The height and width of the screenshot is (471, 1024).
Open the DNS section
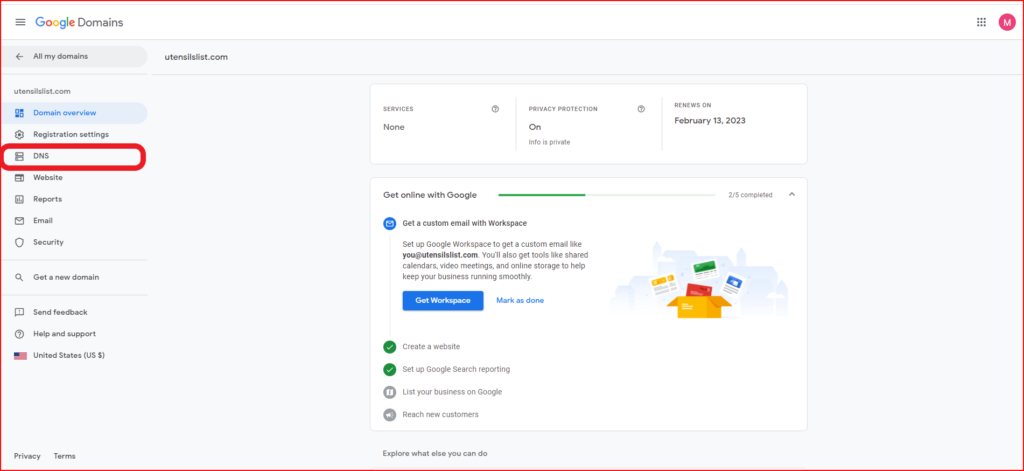tap(74, 156)
